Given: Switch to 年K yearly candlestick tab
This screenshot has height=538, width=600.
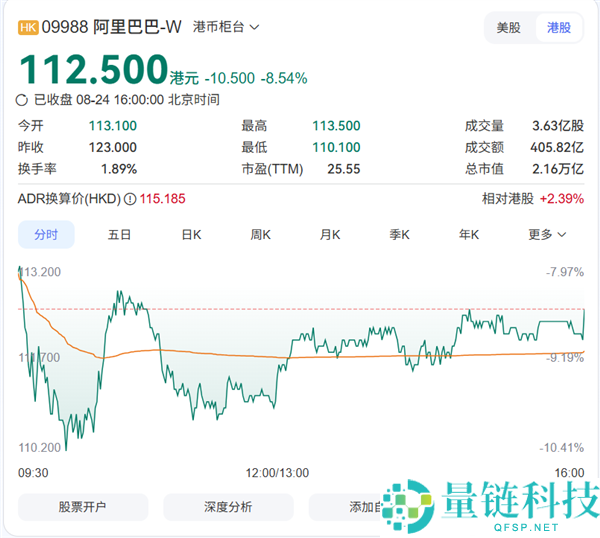Looking at the screenshot, I should click(x=469, y=235).
